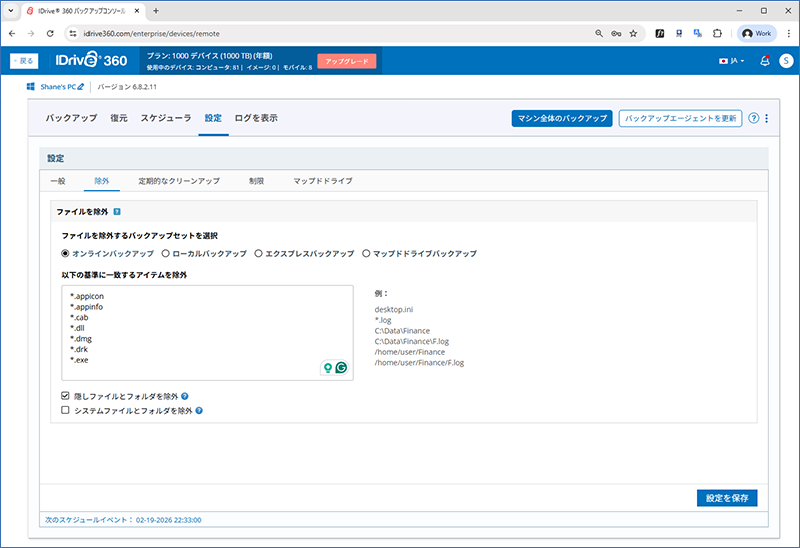This screenshot has width=800, height=548.
Task: Uncheck 隠しファイルとフォルダを除外 checkbox
Action: click(66, 396)
